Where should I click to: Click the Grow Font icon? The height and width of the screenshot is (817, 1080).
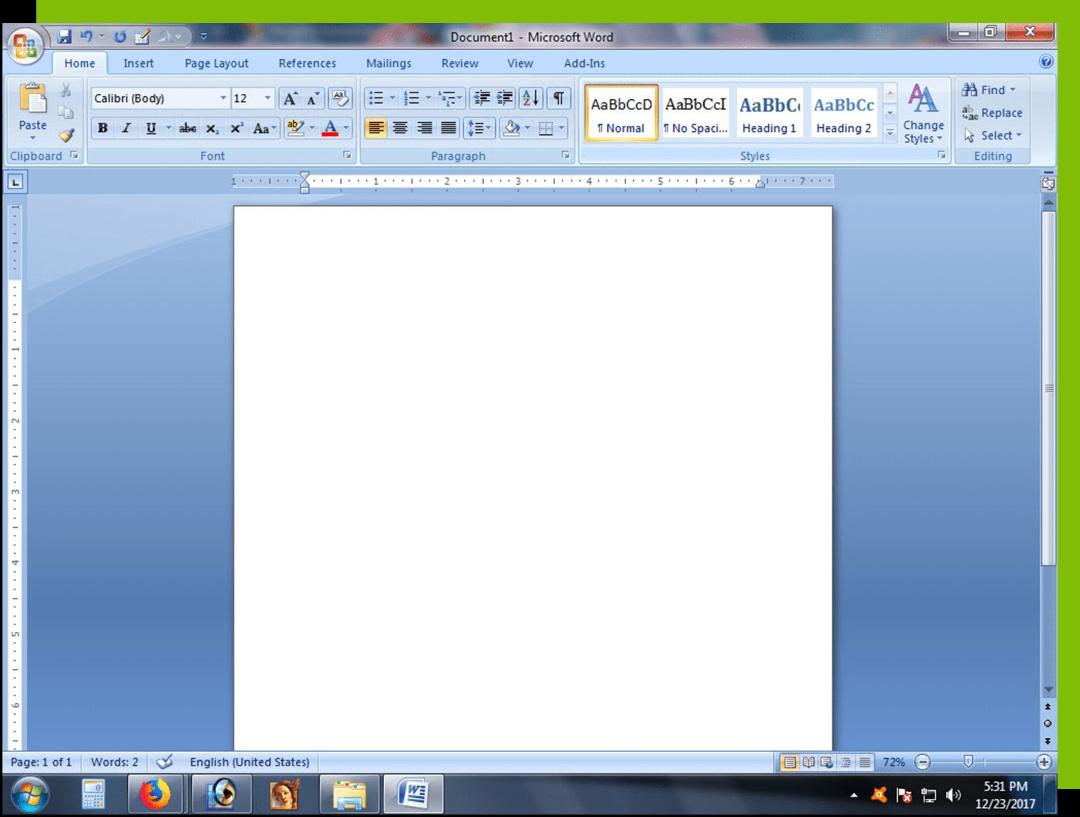[290, 99]
